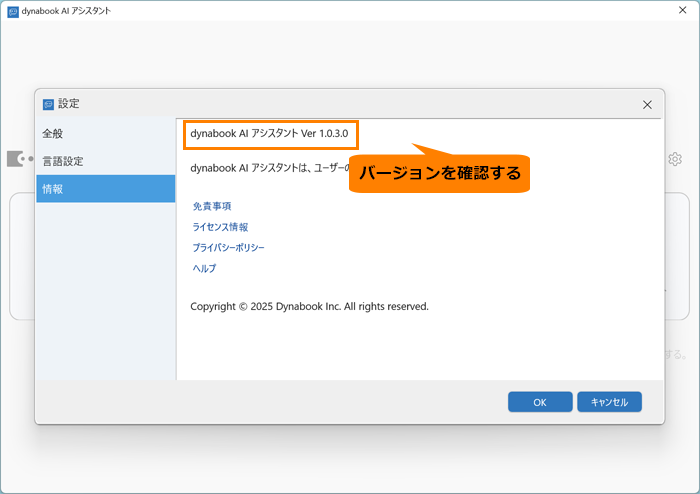
Task: Click the dynabook AI アシスタント app icon
Action: pos(13,12)
